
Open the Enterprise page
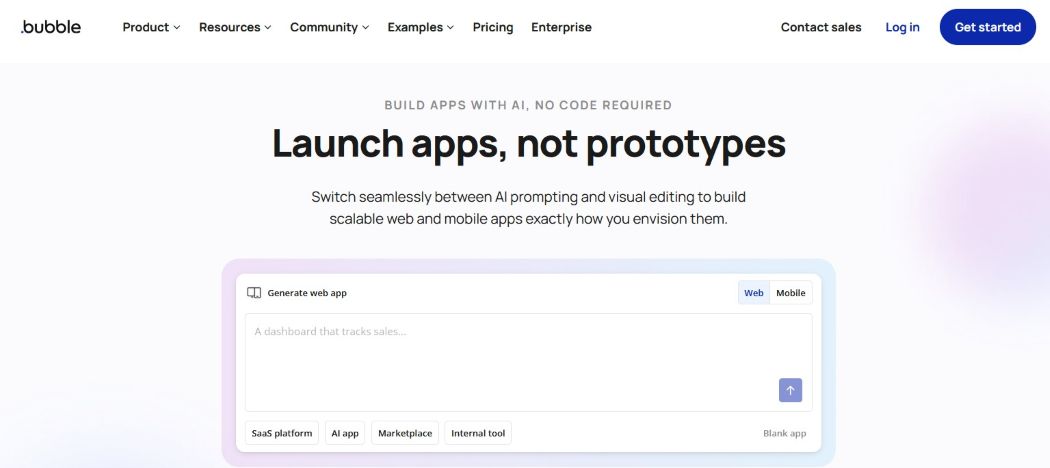point(561,27)
